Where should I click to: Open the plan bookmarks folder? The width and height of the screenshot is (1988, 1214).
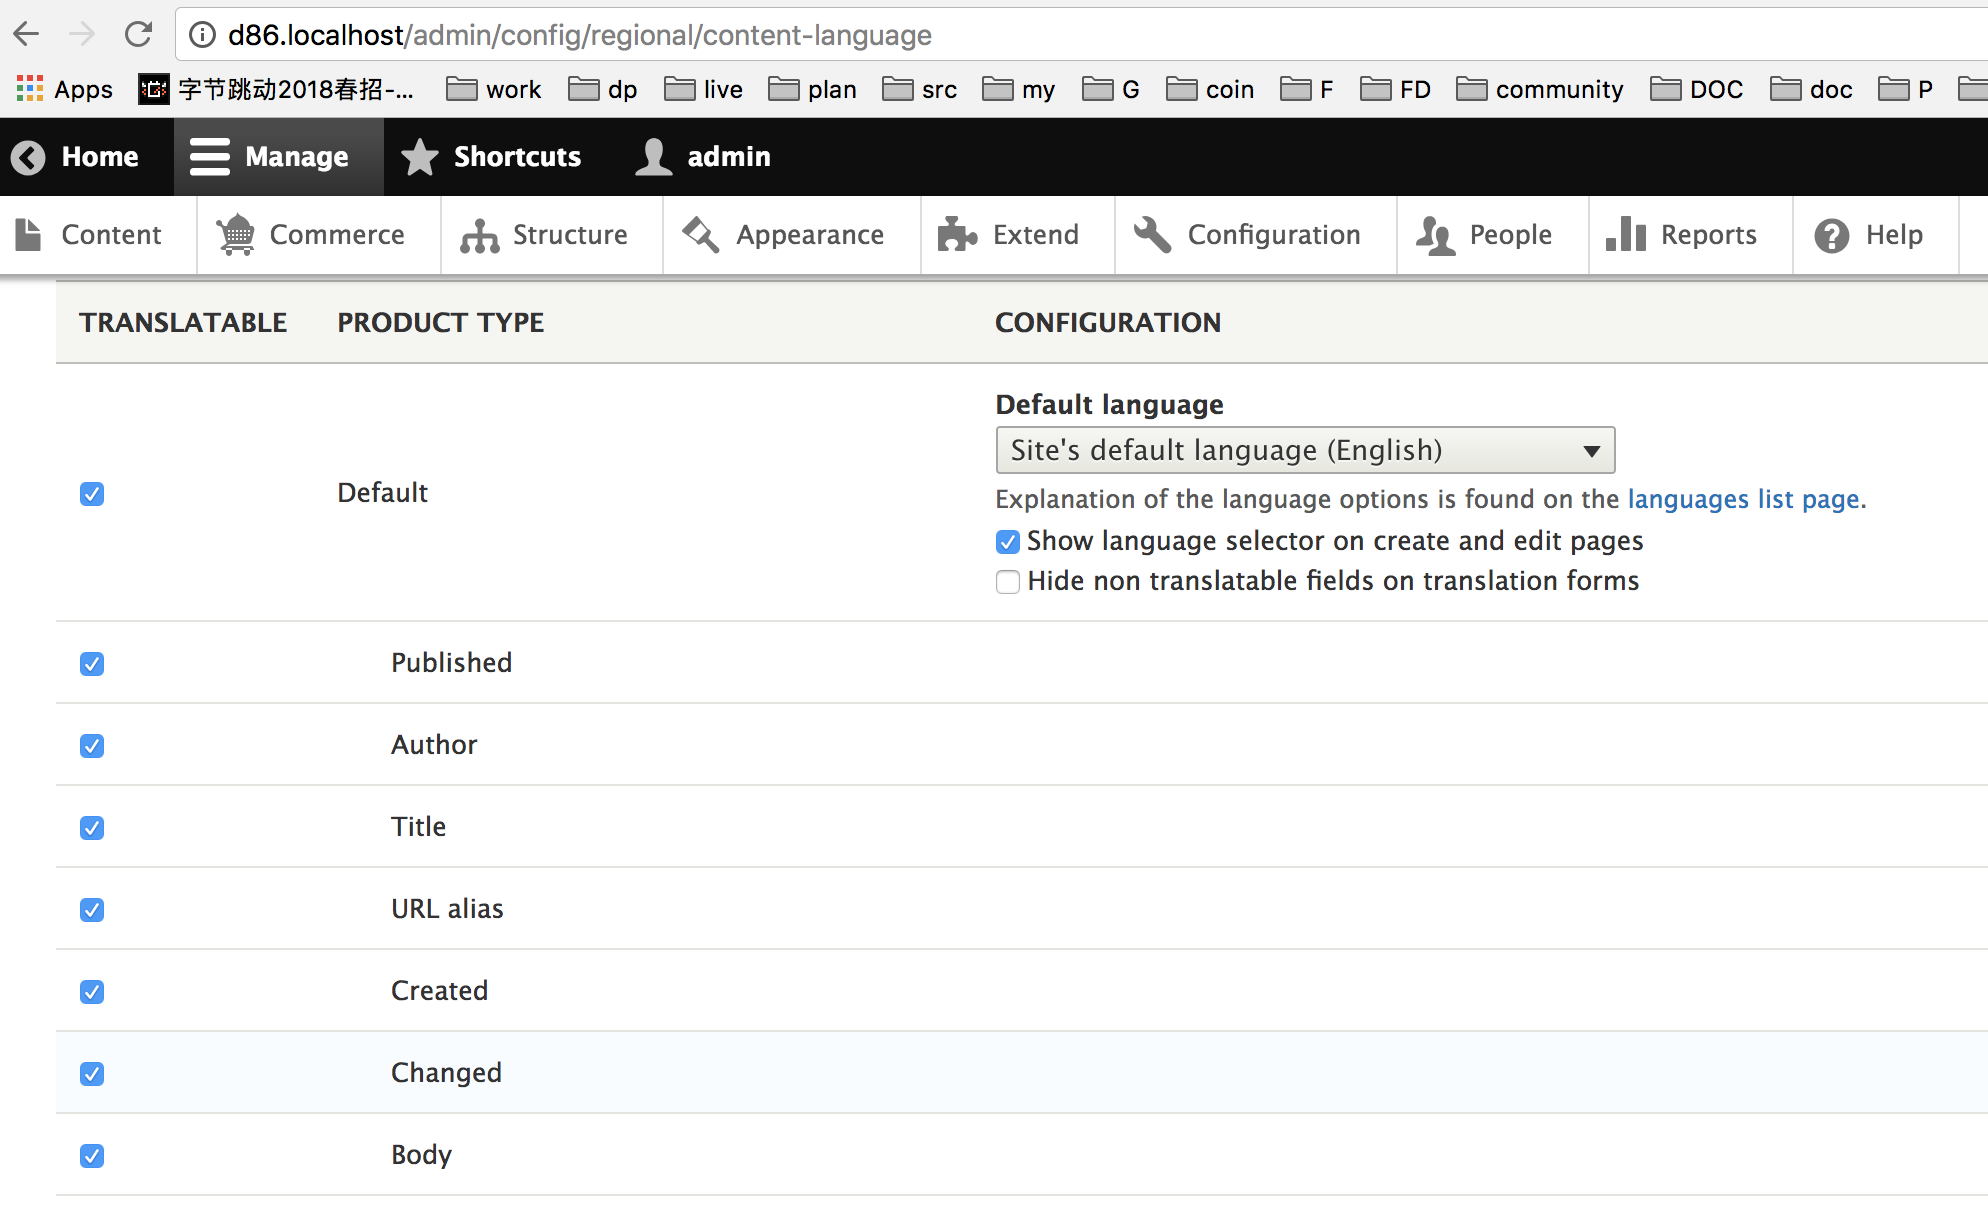pos(812,89)
